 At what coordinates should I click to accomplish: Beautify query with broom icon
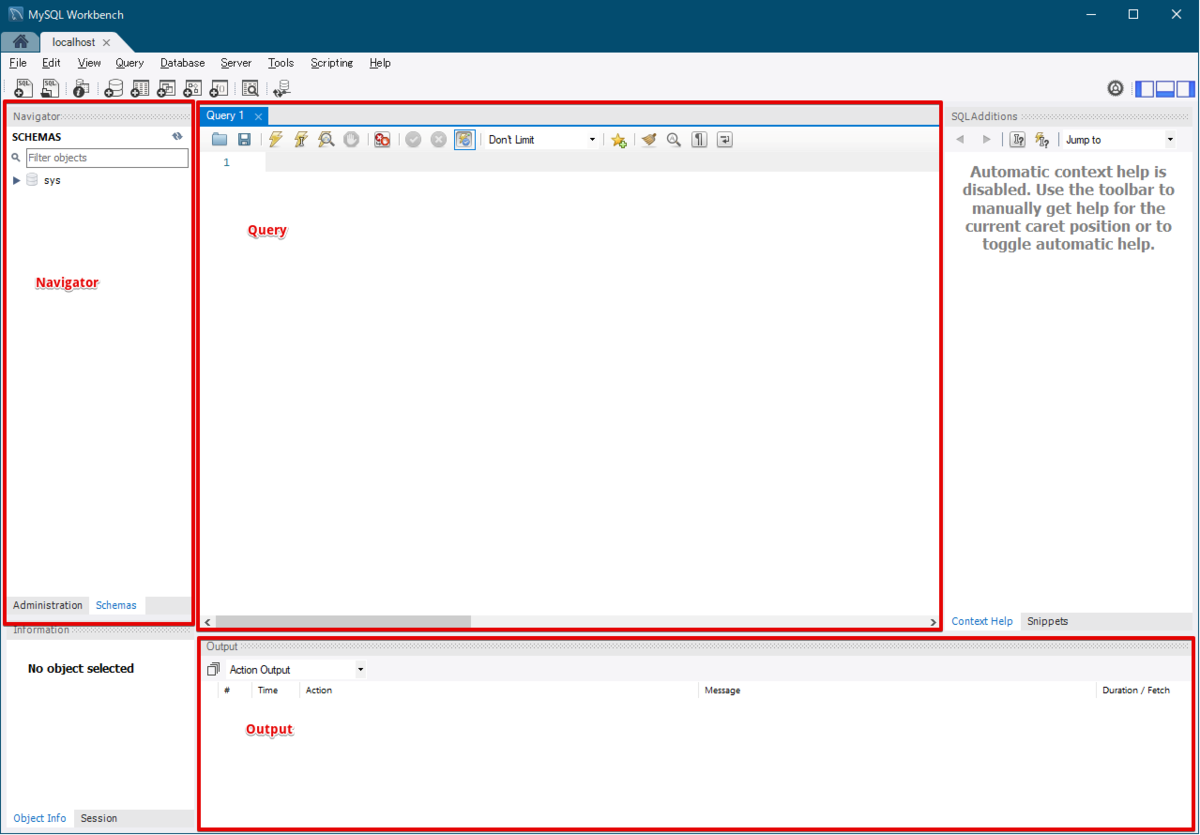pos(649,140)
